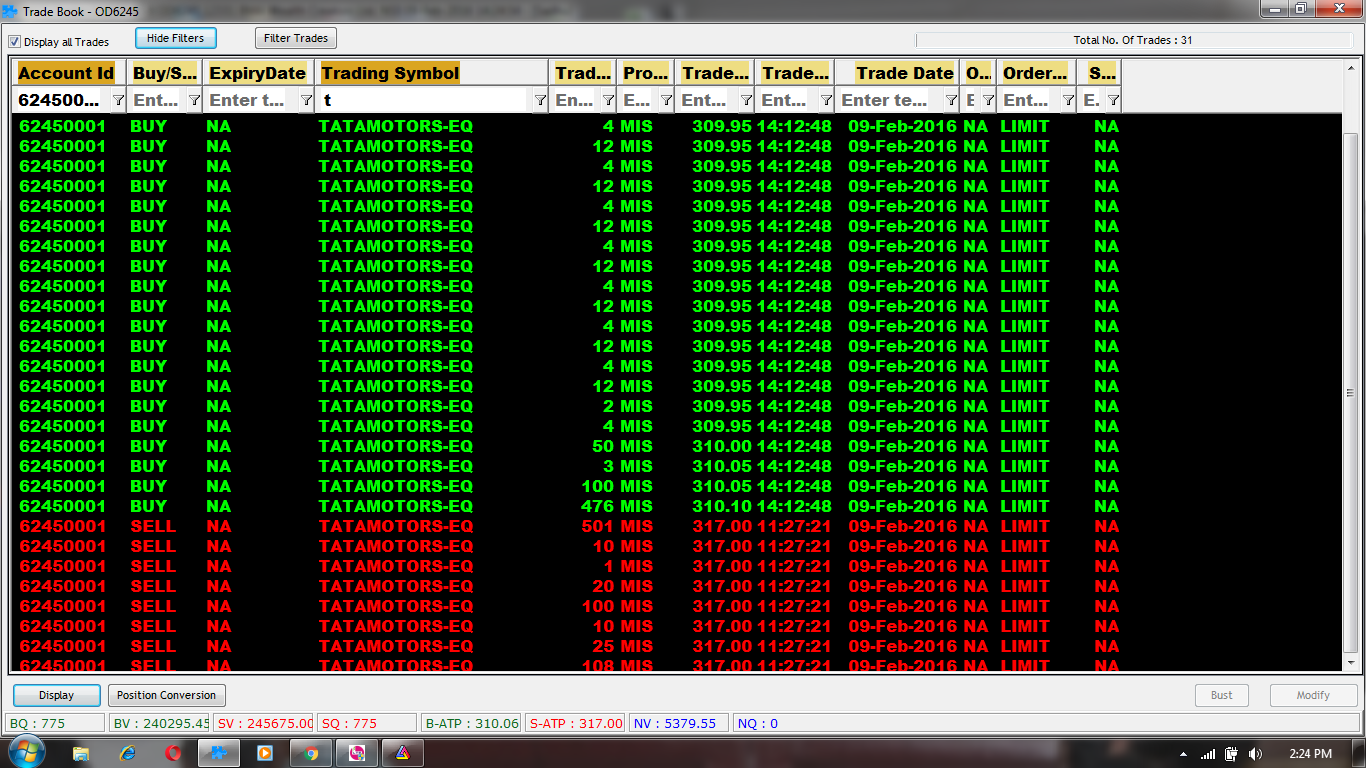Sort by the Order... column header
Viewport: 1366px width, 768px height.
[x=1035, y=73]
